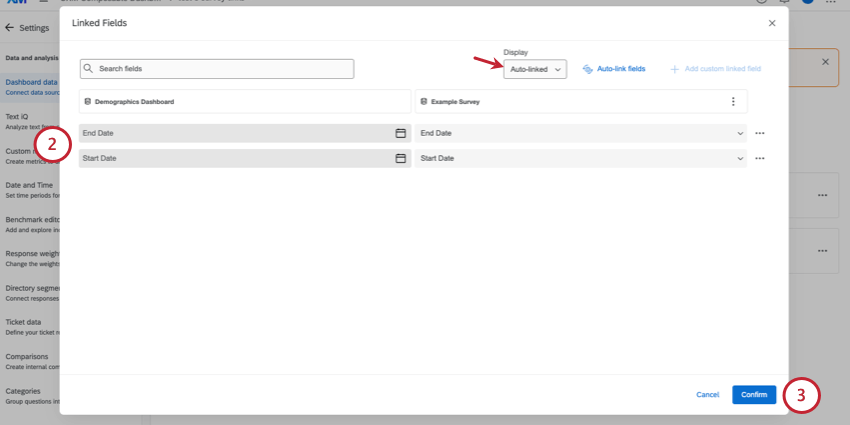Viewport: 850px width, 425px height.
Task: Open the Auto-linked display dropdown
Action: (x=535, y=69)
